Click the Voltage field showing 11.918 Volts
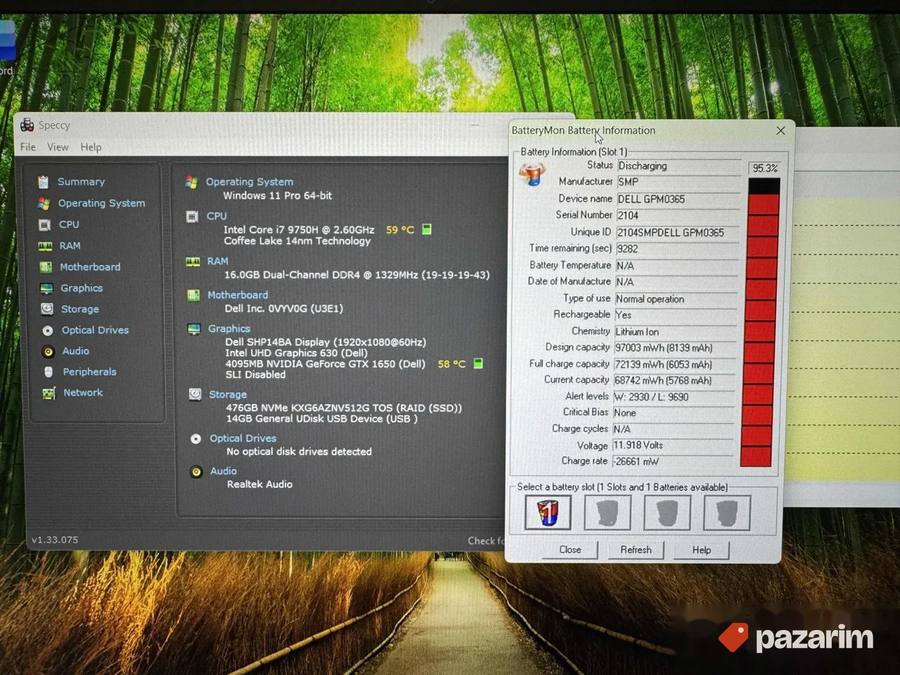This screenshot has width=900, height=675. pos(673,445)
